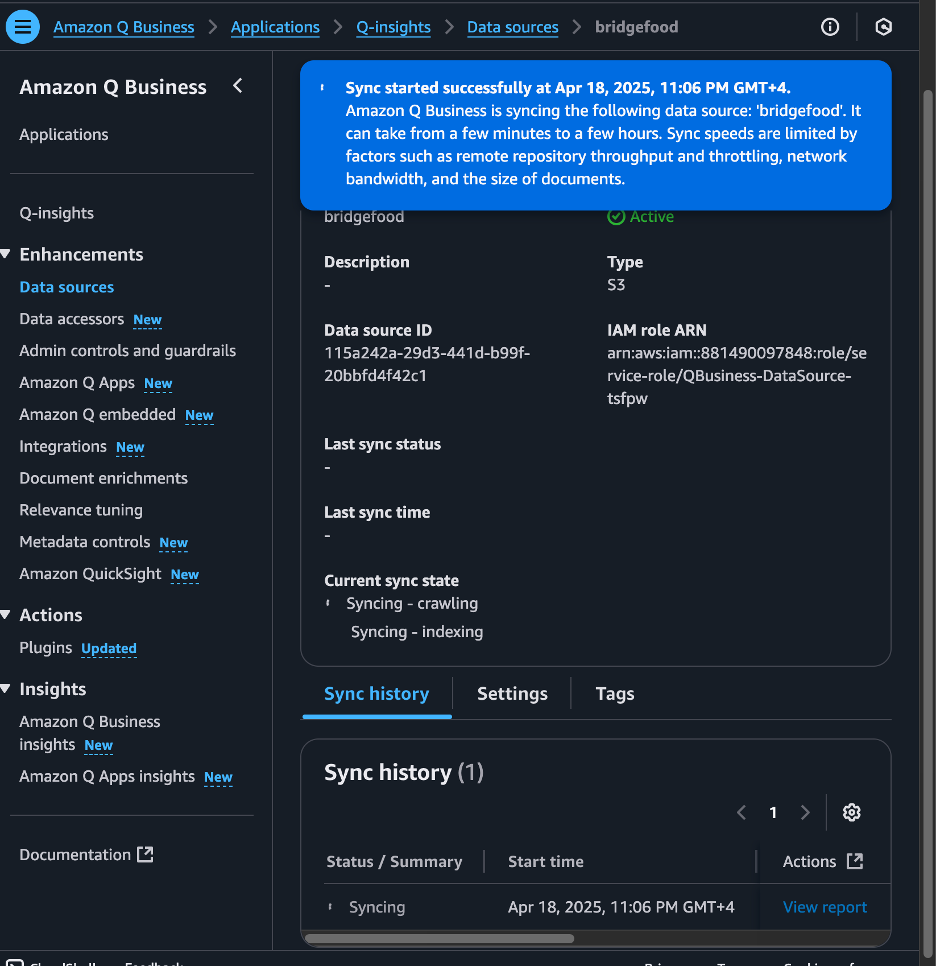Click page number 1 in pagination
Viewport: 936px width, 966px height.
click(773, 813)
